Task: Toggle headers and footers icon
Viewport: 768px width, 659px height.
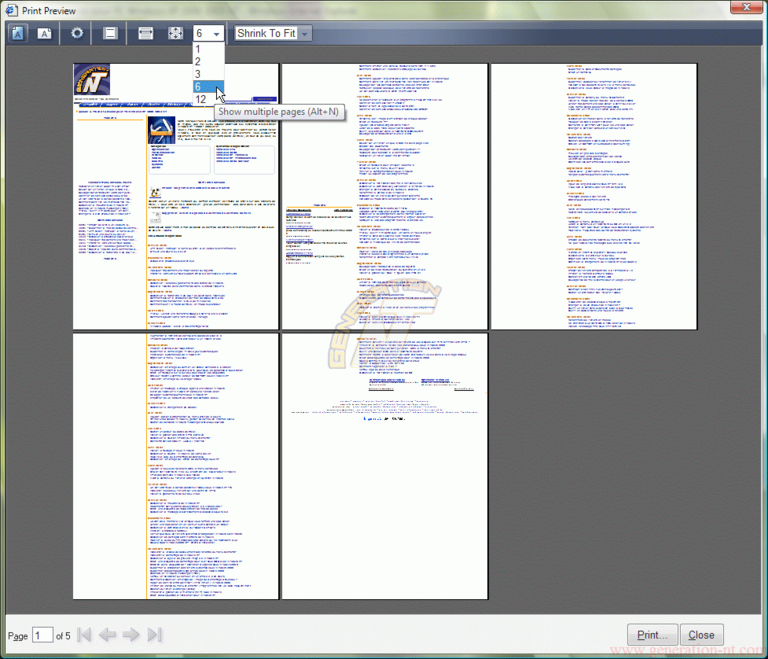Action: 110,33
